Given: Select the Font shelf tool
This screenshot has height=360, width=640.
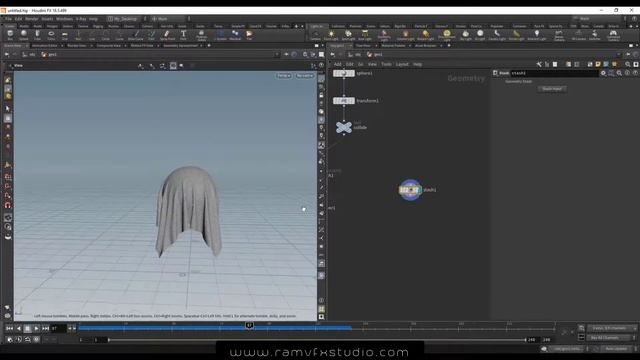Looking at the screenshot, I should pyautogui.click(x=183, y=35).
